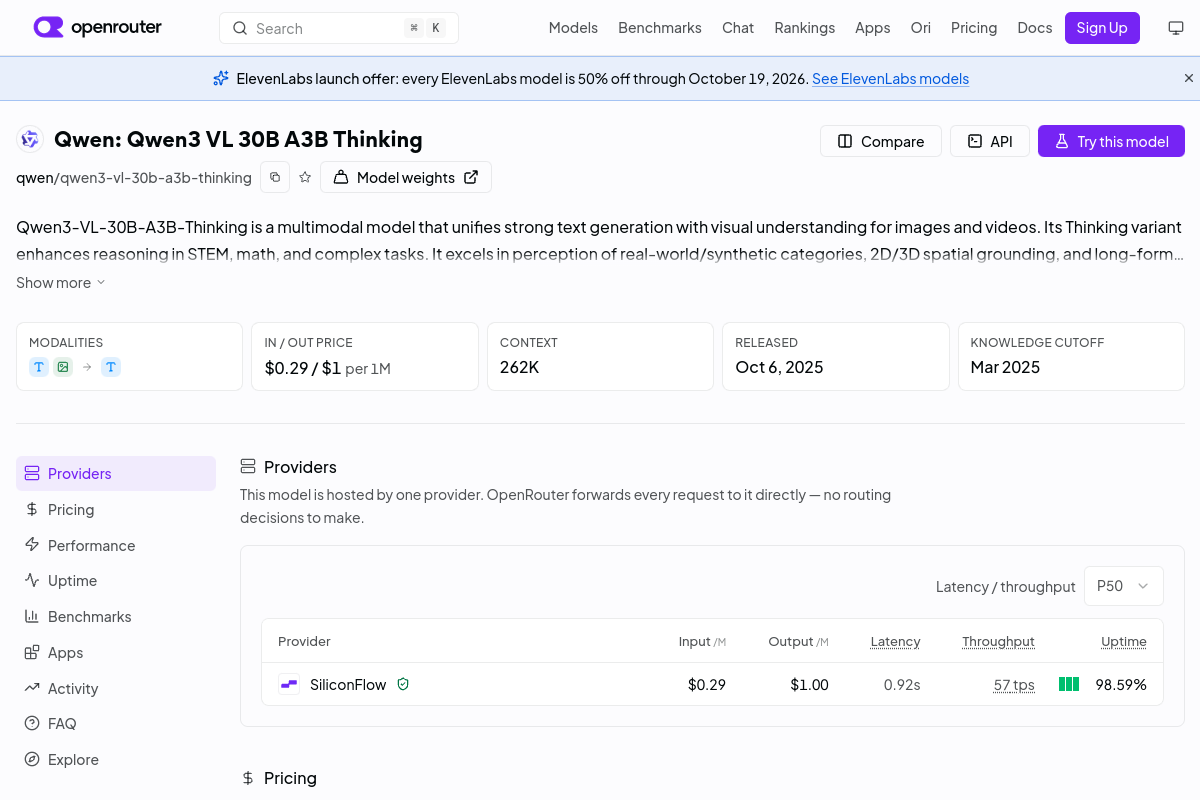This screenshot has width=1200, height=800.
Task: Click the SiliconFlow provider name
Action: point(348,685)
